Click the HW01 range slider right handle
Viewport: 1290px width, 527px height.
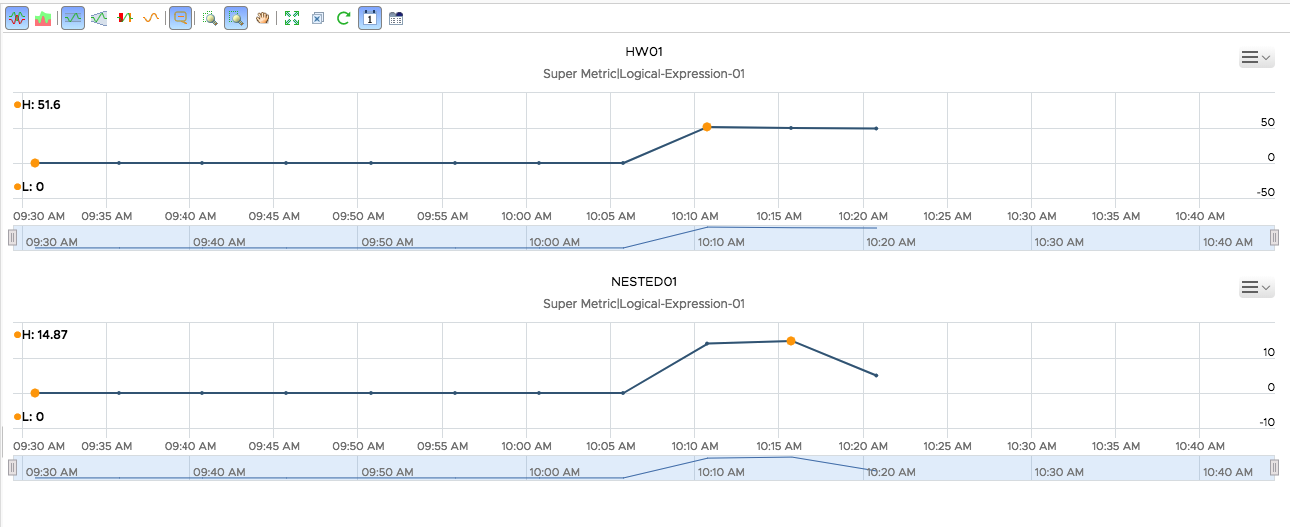[x=1274, y=237]
